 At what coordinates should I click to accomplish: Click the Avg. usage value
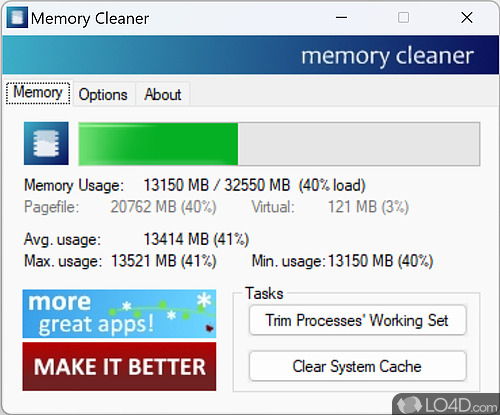(x=196, y=239)
